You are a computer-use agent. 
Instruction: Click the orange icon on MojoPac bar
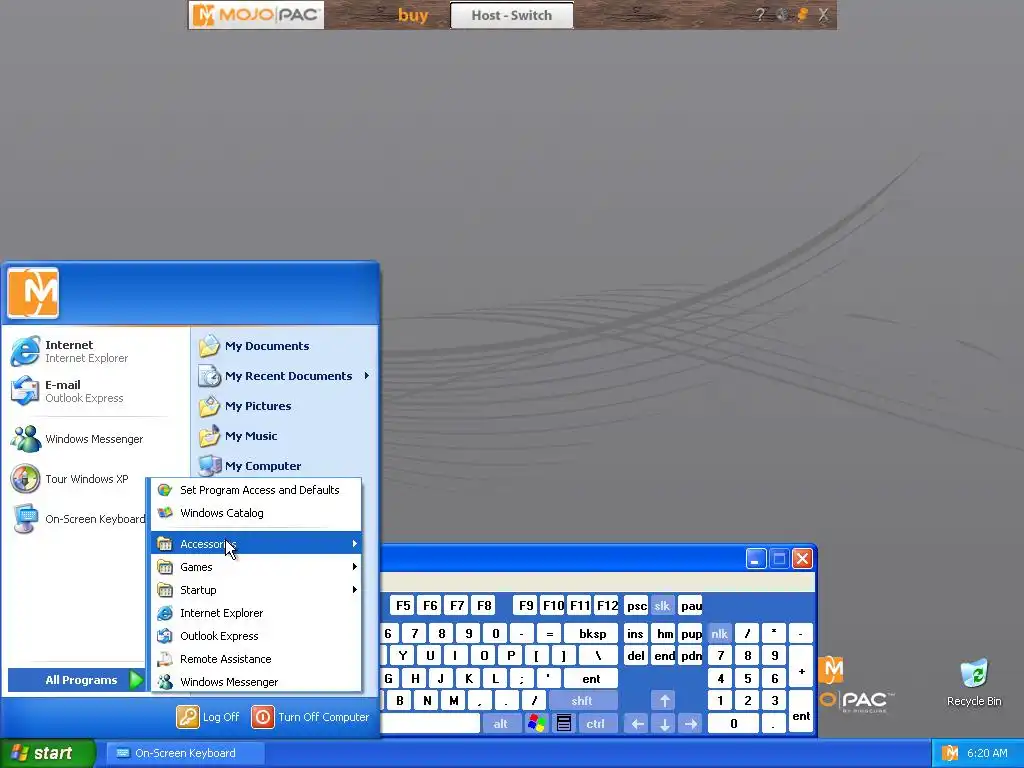point(803,15)
